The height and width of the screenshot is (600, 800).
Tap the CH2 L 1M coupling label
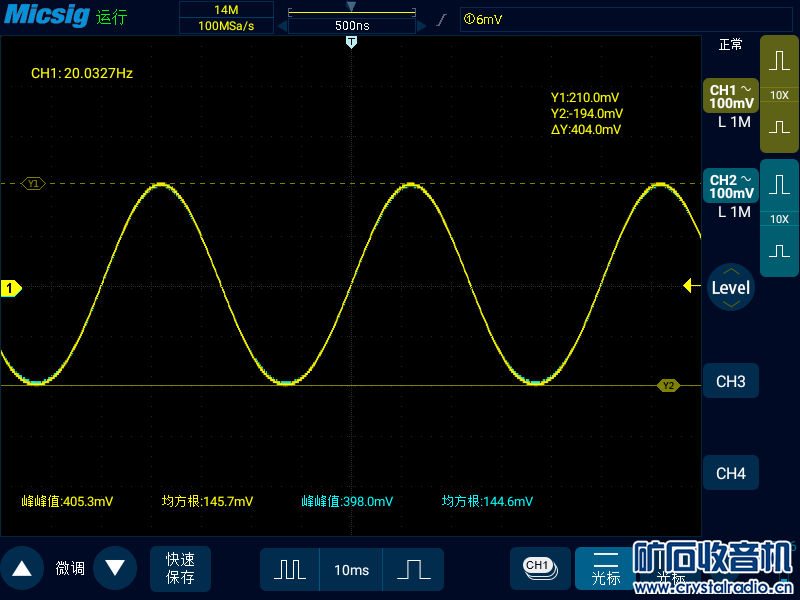[734, 212]
